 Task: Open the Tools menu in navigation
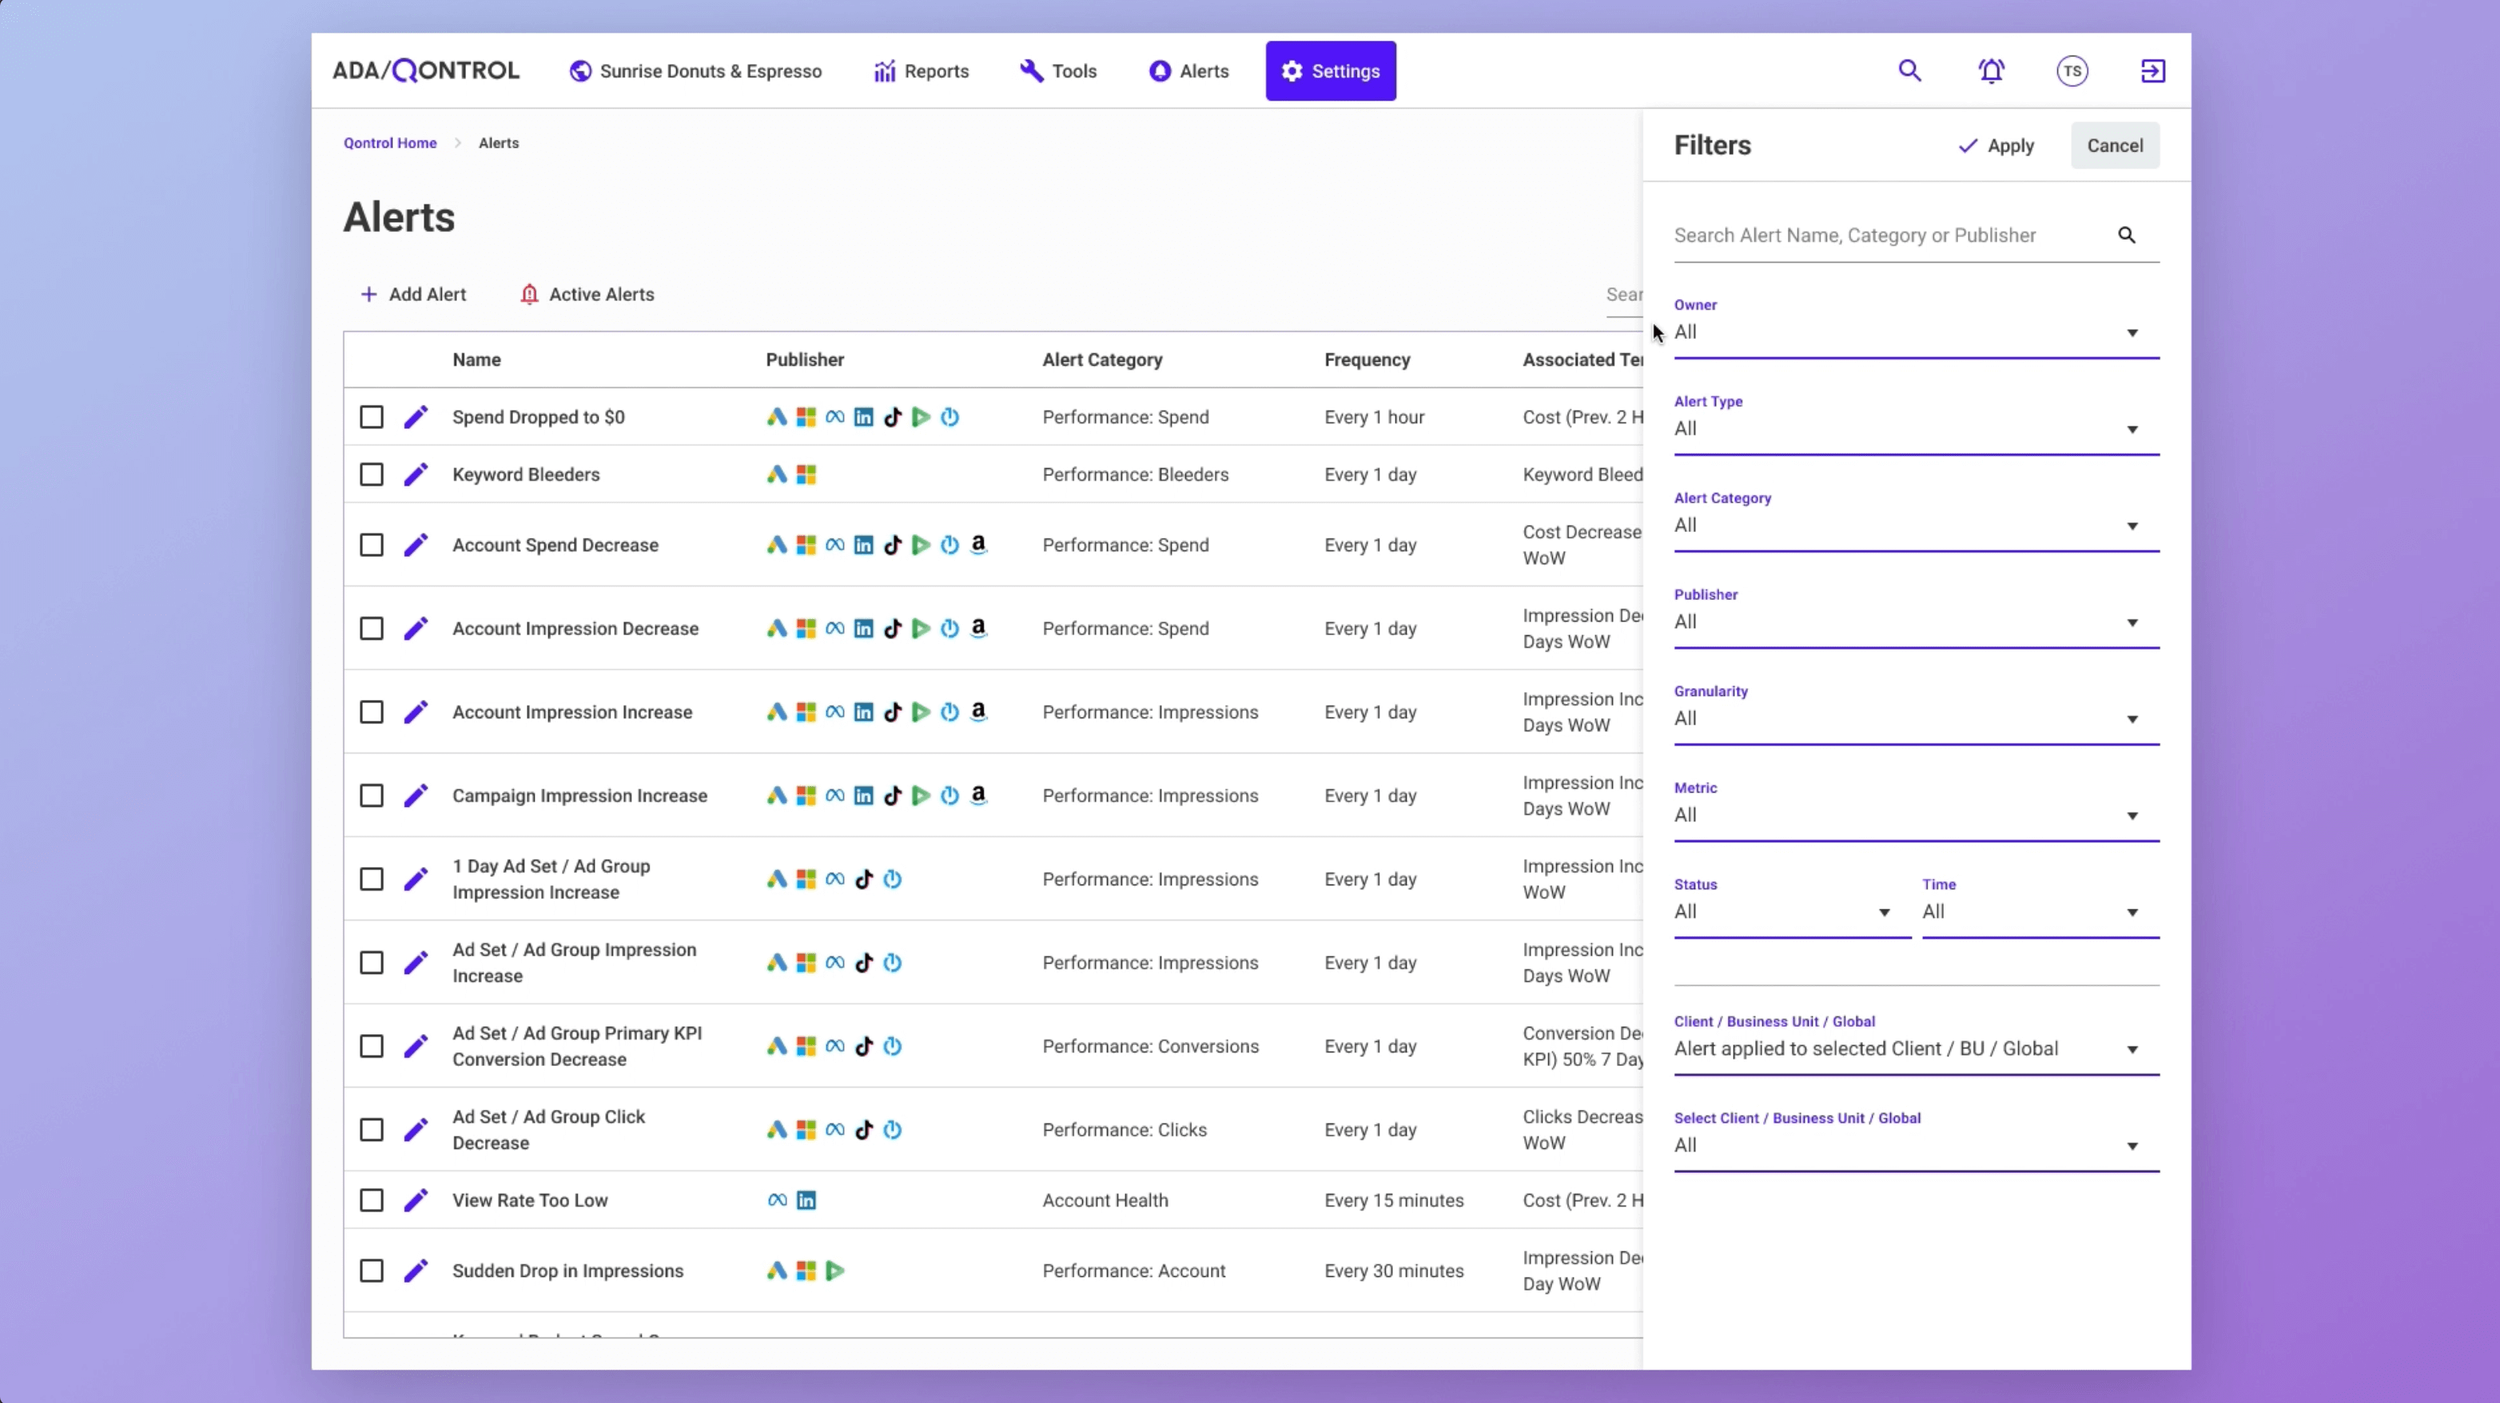click(1058, 71)
